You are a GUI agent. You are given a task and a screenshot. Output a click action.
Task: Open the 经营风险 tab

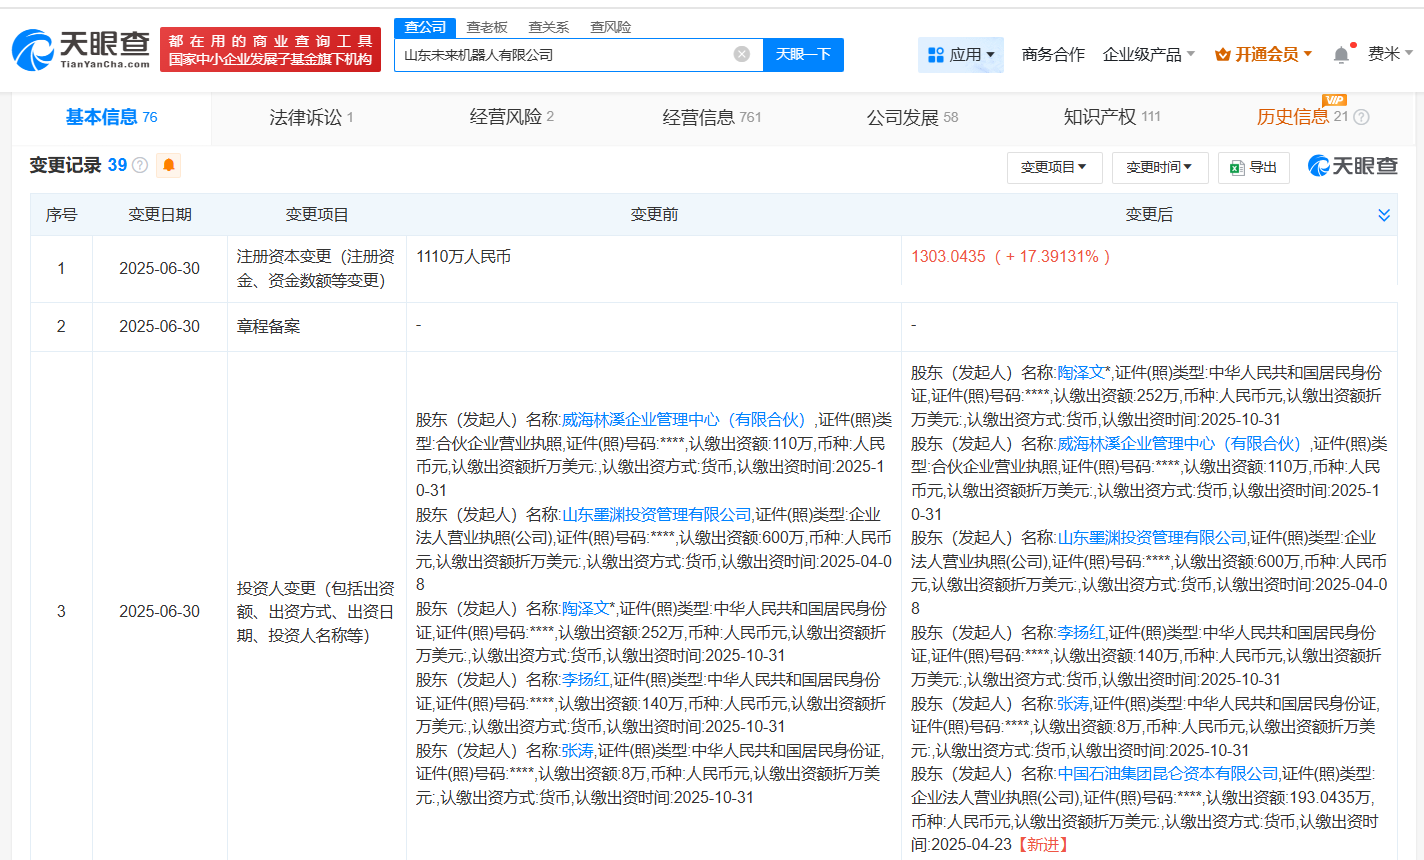click(512, 117)
